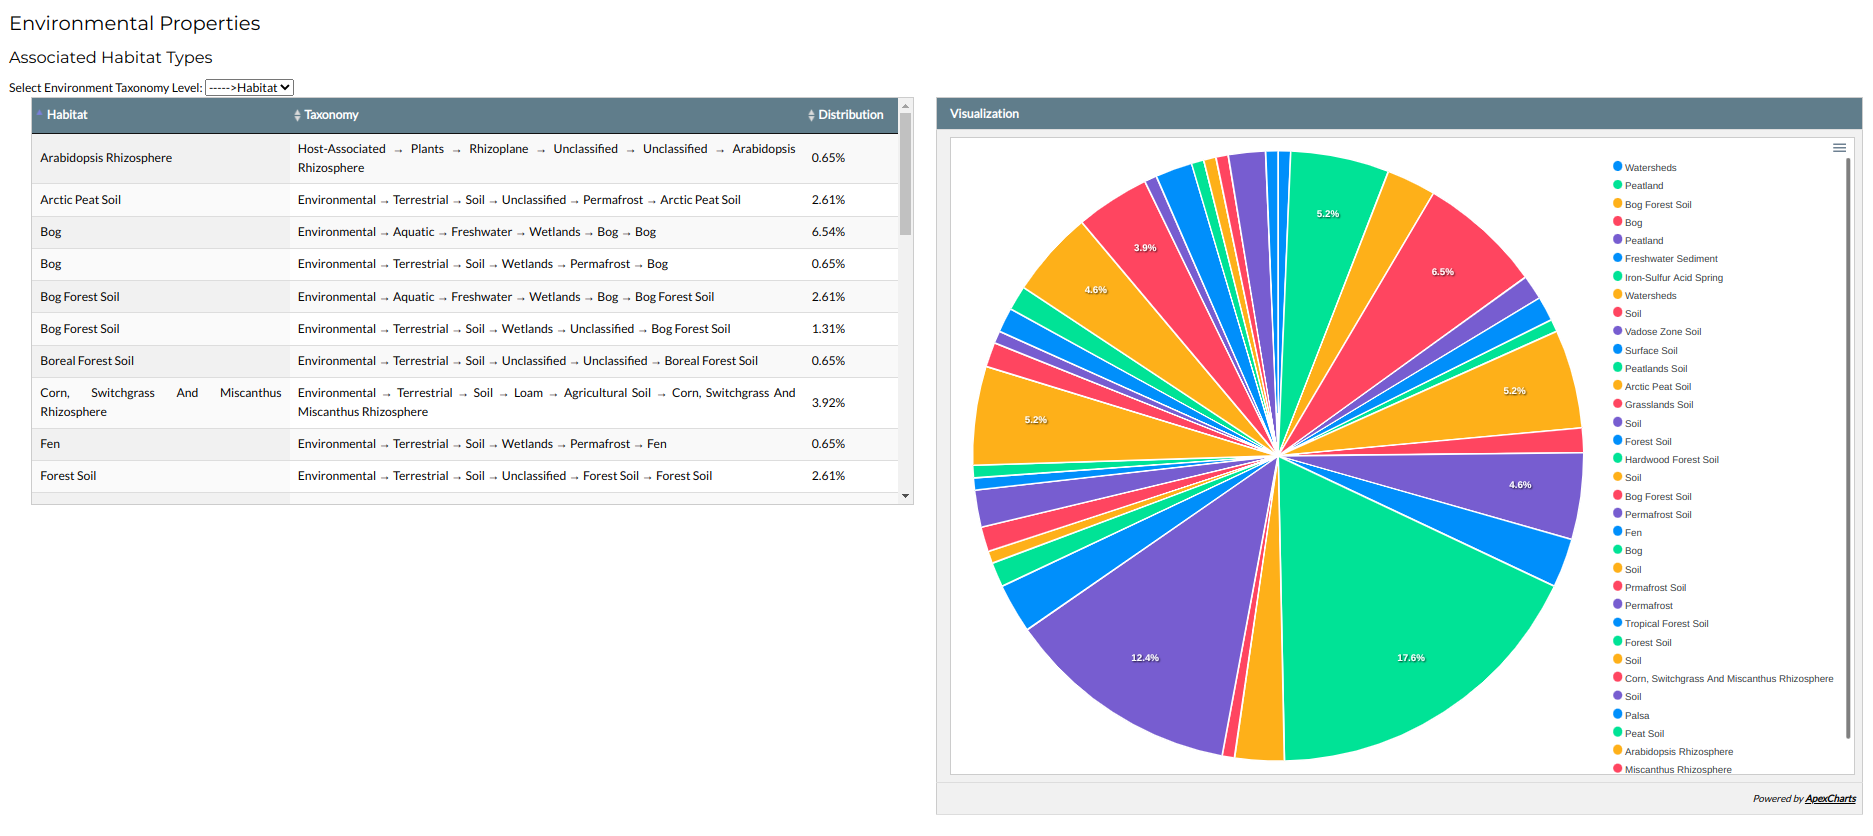Open the ApexCharts link
1873x836 pixels.
[1830, 799]
